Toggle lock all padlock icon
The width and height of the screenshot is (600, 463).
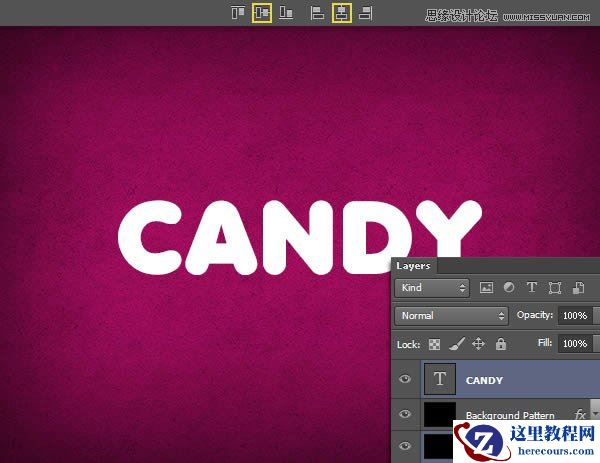pyautogui.click(x=501, y=344)
